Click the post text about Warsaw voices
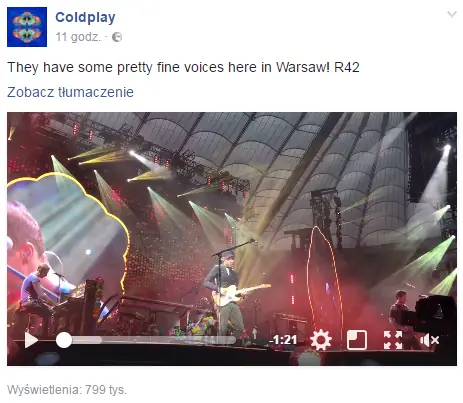463x403 pixels. pyautogui.click(x=183, y=67)
